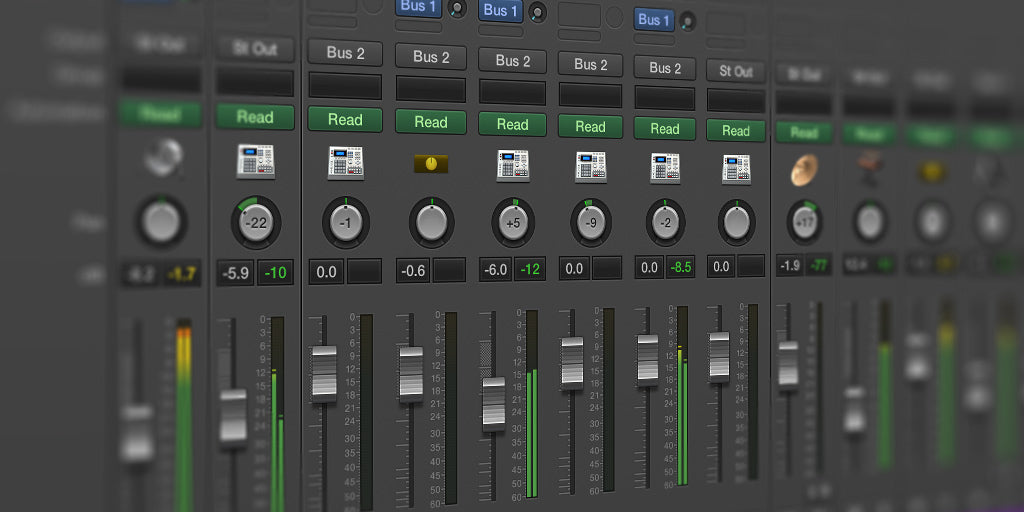1024x512 pixels.
Task: Click the send level knob beside Bus 1 on the -2 pan channel
Action: (687, 20)
